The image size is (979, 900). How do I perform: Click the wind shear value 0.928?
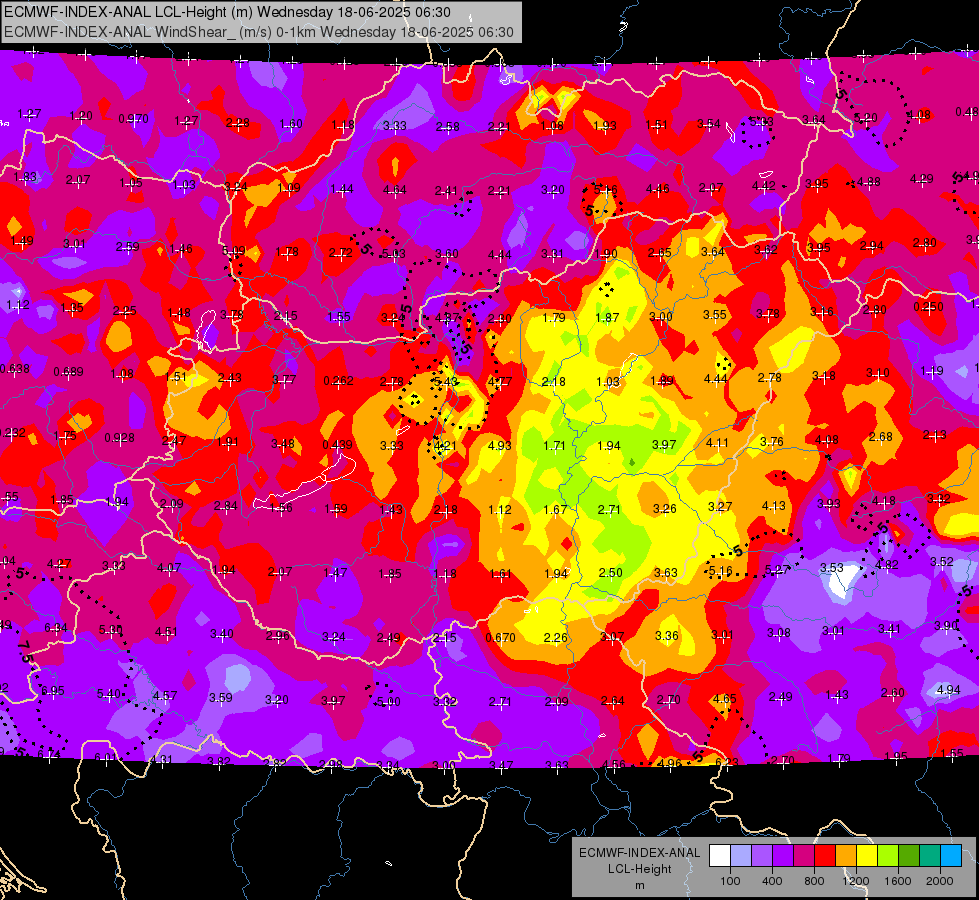click(x=119, y=438)
